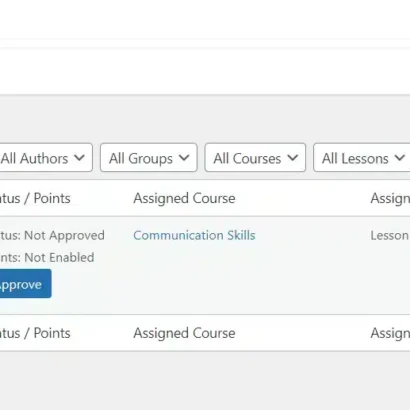
Task: Click the top Status / Points column header
Action: (x=35, y=198)
